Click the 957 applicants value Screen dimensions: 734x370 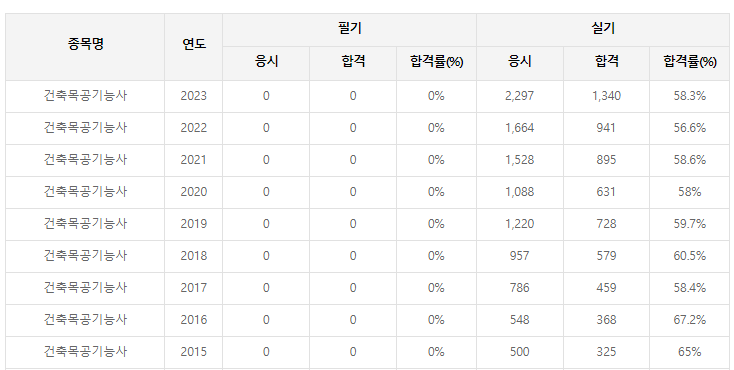520,256
